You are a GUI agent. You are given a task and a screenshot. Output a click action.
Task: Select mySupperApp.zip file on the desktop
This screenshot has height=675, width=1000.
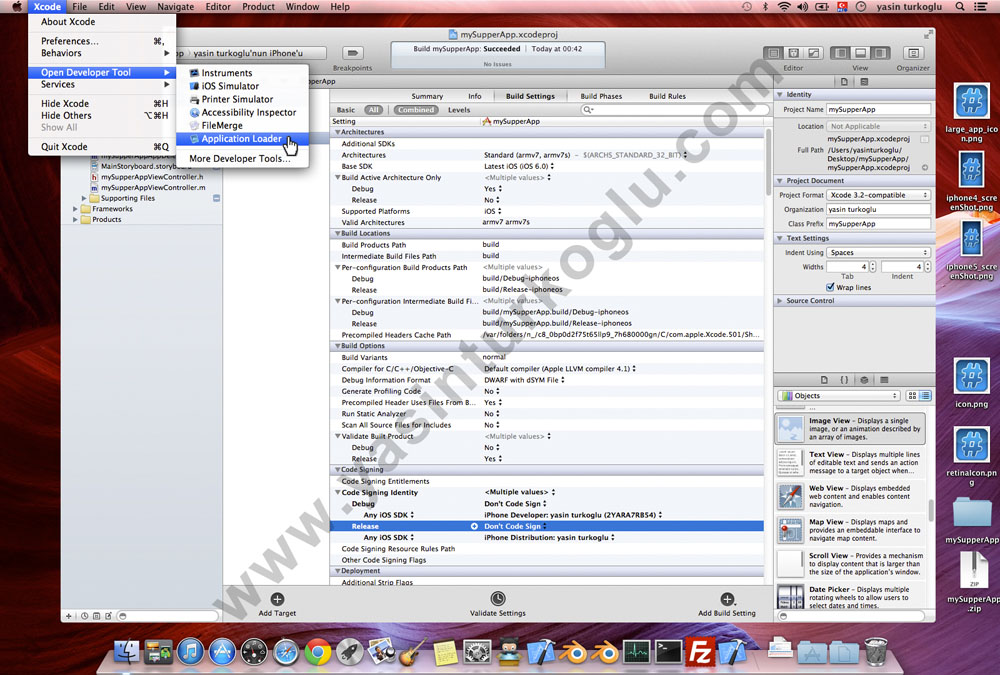click(x=973, y=581)
